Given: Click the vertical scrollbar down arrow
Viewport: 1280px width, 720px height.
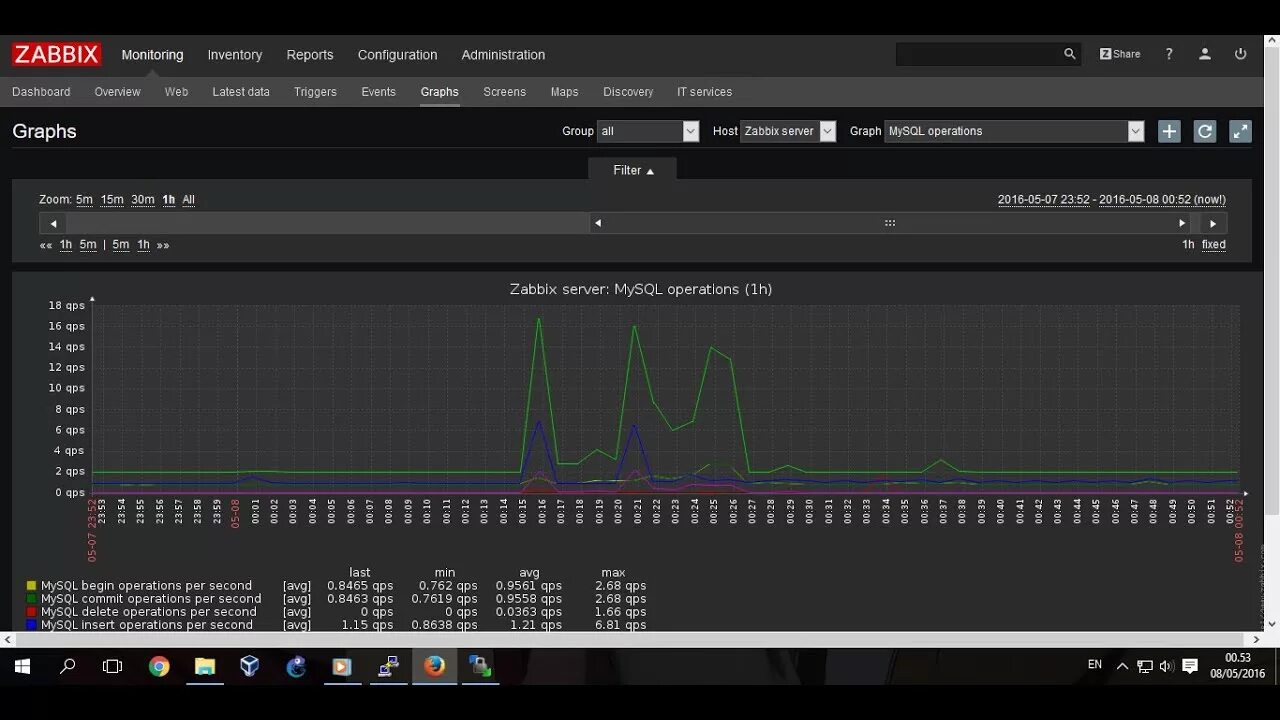Looking at the screenshot, I should point(1272,624).
